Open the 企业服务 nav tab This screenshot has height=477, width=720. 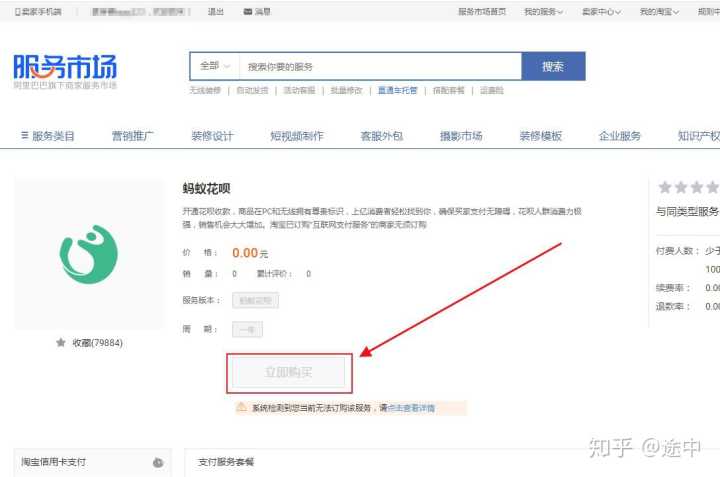619,136
